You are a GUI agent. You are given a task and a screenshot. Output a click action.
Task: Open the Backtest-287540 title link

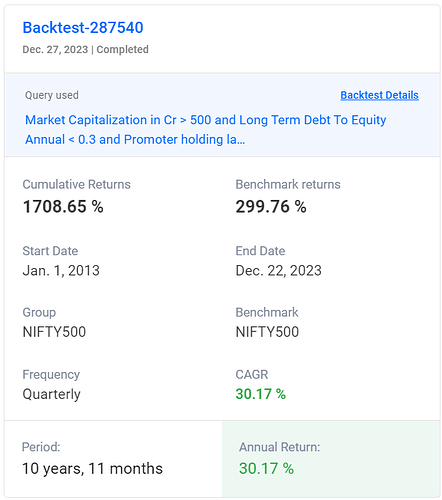[x=83, y=28]
